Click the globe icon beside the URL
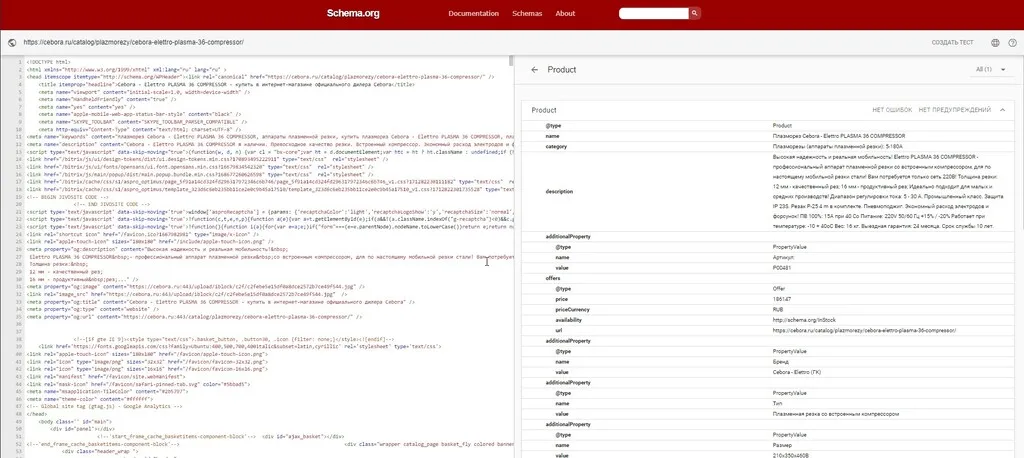The width and height of the screenshot is (1024, 458). pyautogui.click(x=12, y=42)
